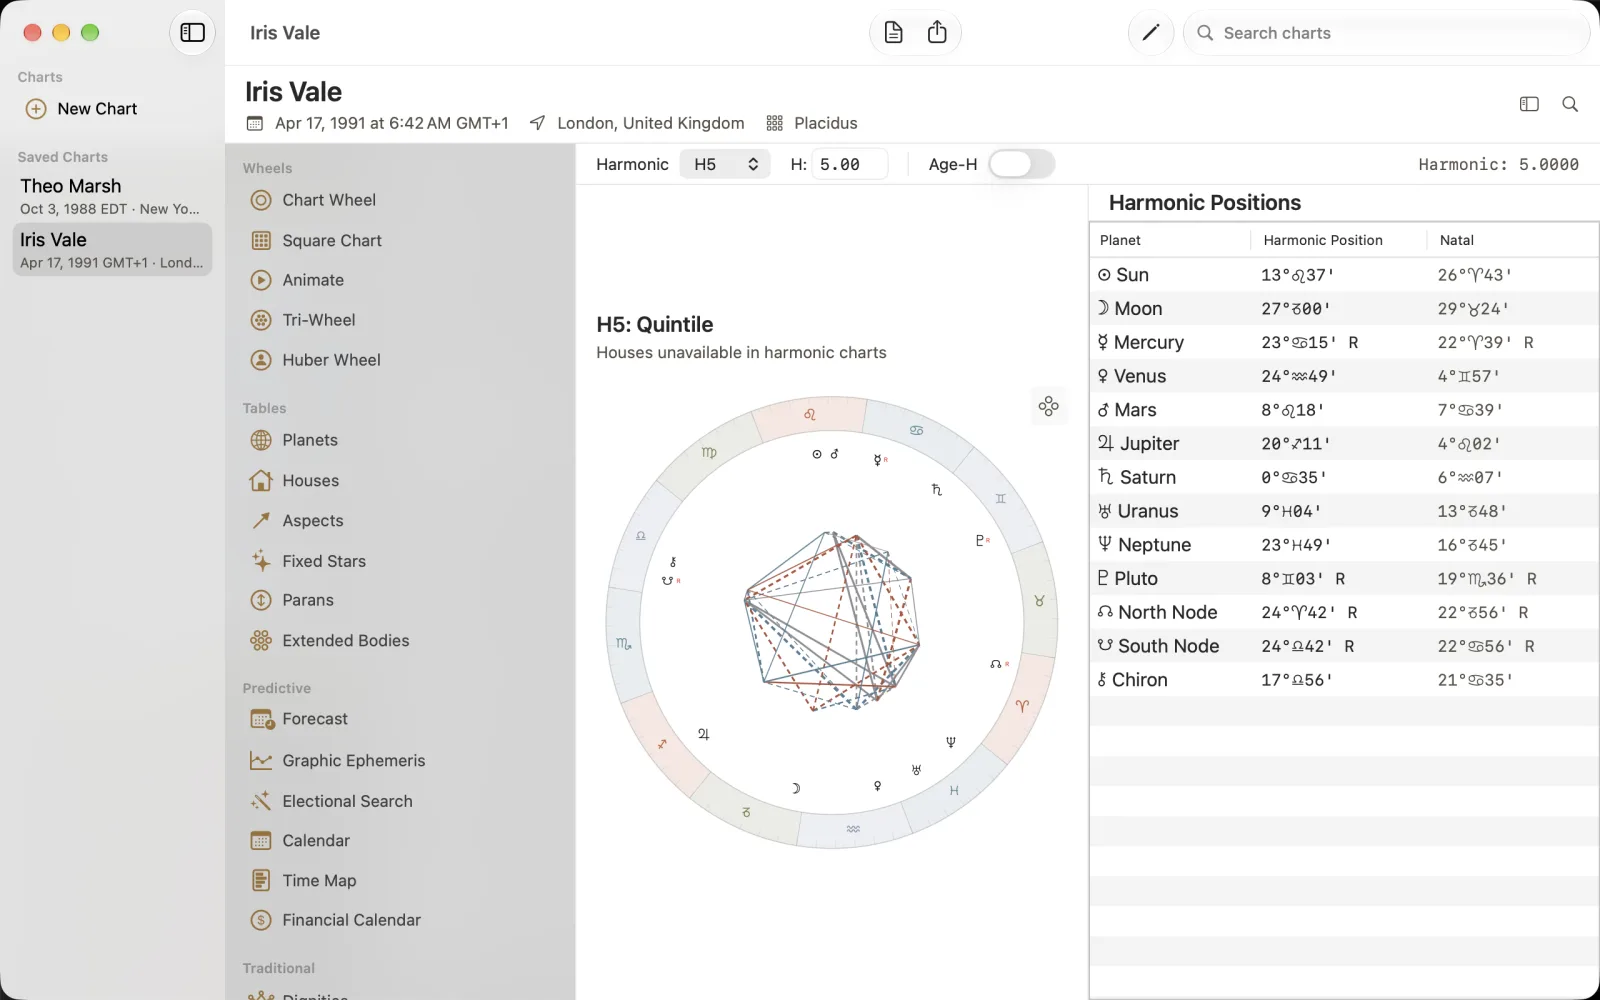Viewport: 1600px width, 1000px height.
Task: Click the magnifier icon below toolbar
Action: click(1570, 104)
